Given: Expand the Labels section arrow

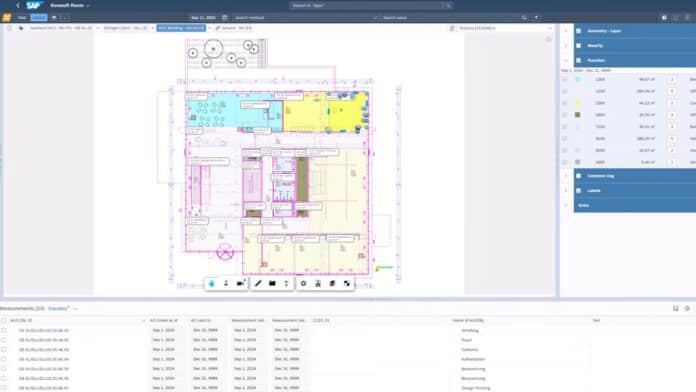Looking at the screenshot, I should click(566, 190).
